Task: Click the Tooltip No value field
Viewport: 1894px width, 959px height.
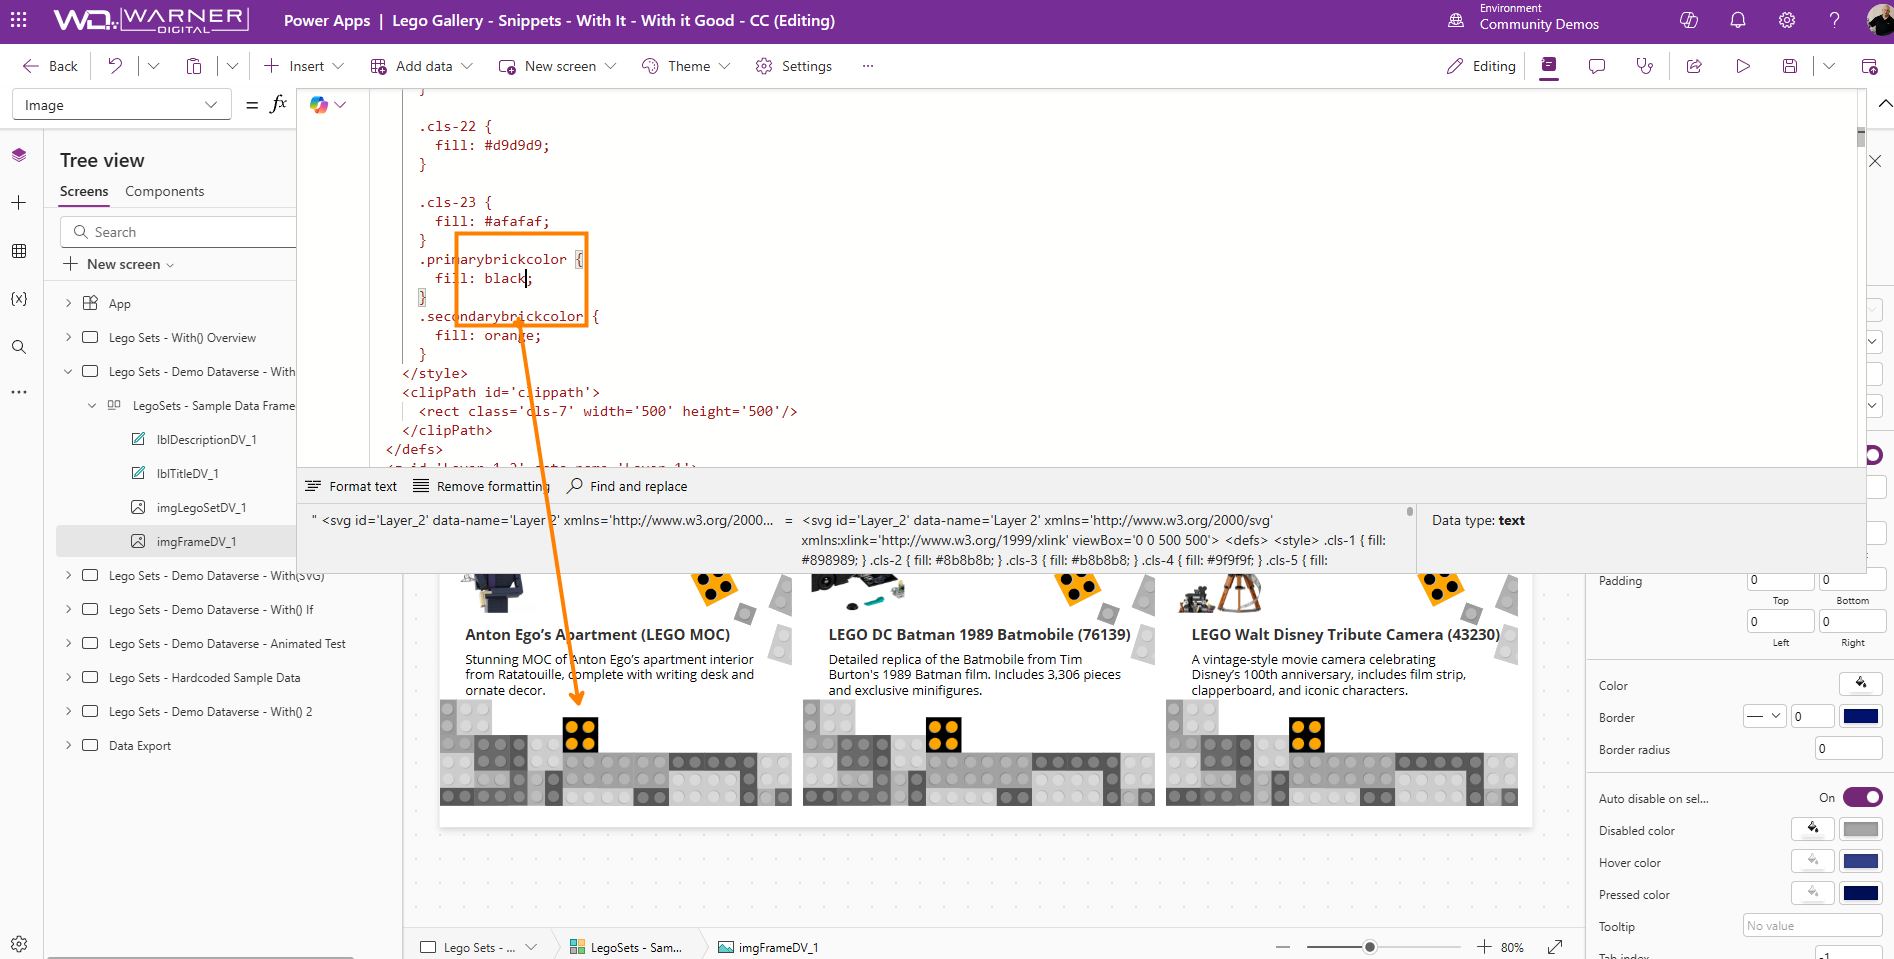Action: coord(1812,925)
